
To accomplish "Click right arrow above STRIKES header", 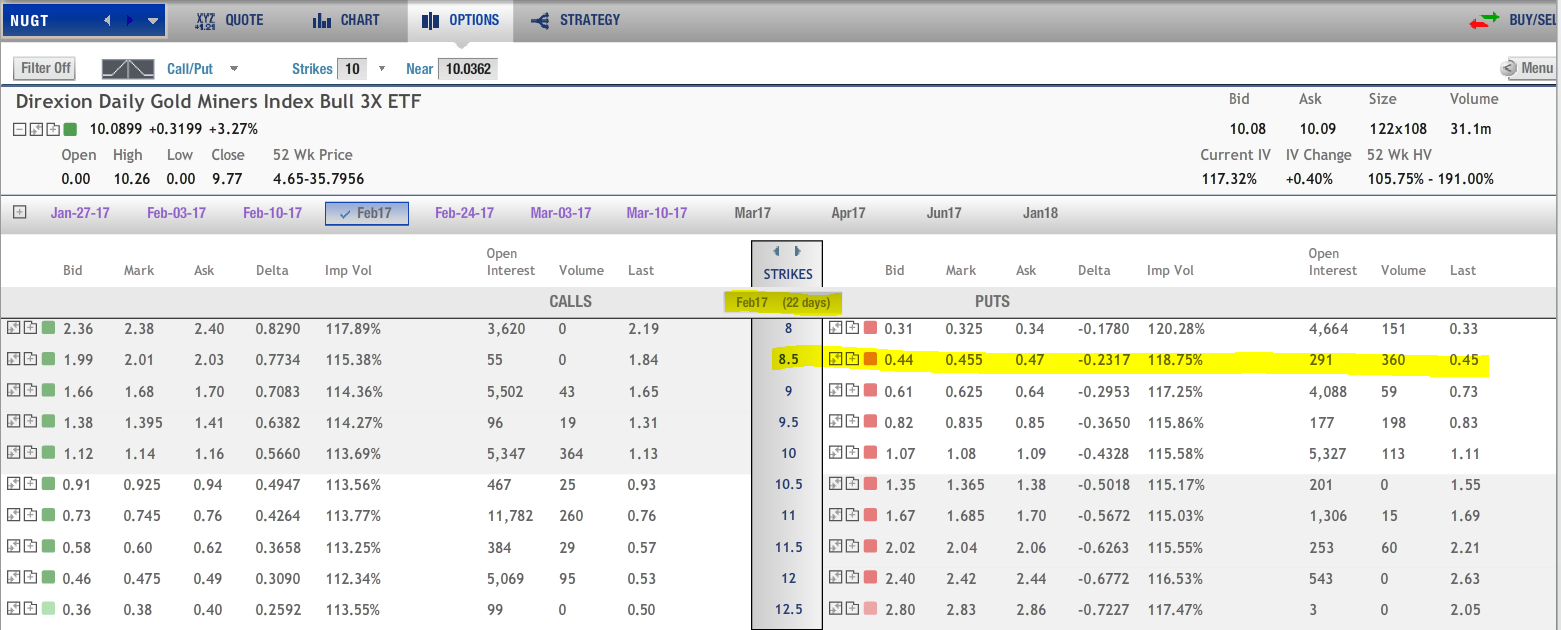I will tap(797, 251).
